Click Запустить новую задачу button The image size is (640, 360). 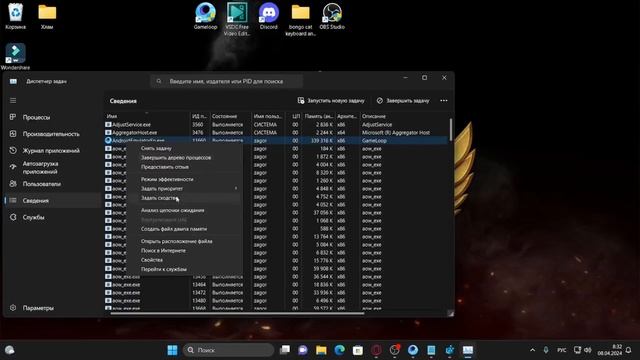[331, 100]
